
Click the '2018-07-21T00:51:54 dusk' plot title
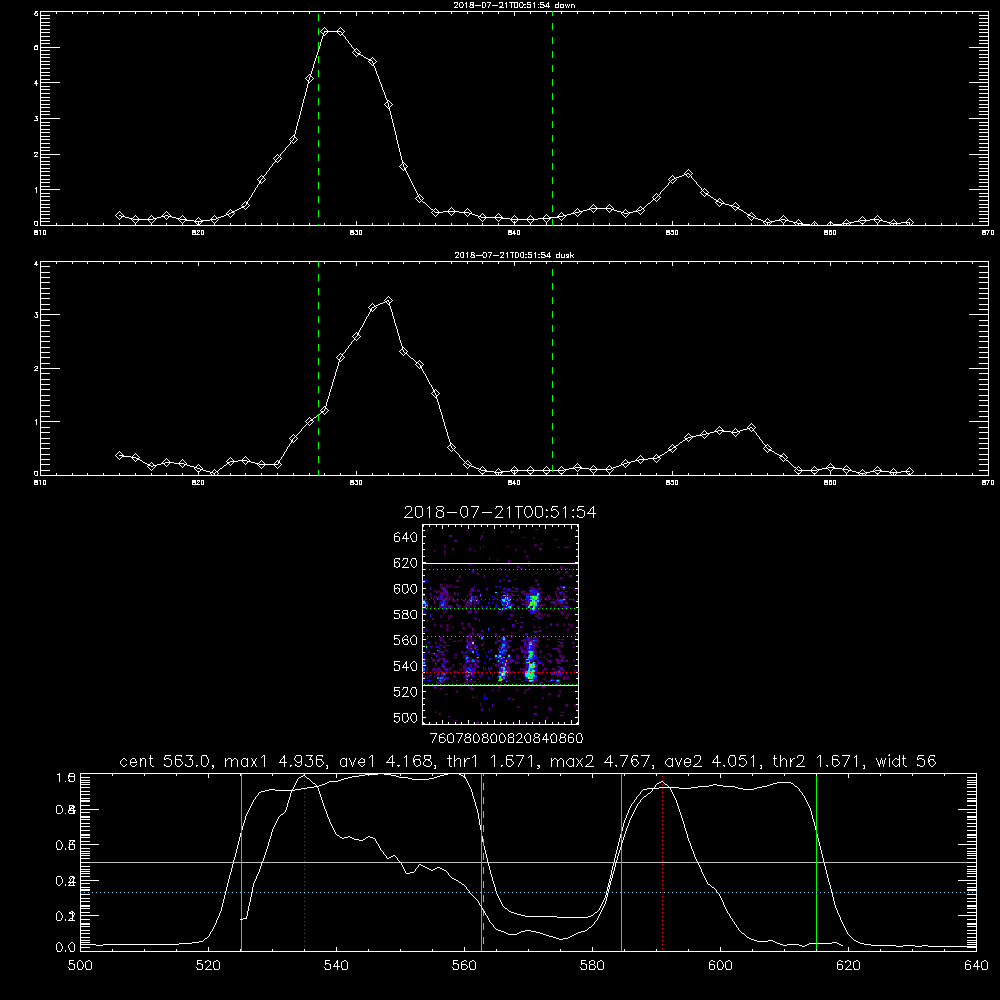pyautogui.click(x=514, y=255)
